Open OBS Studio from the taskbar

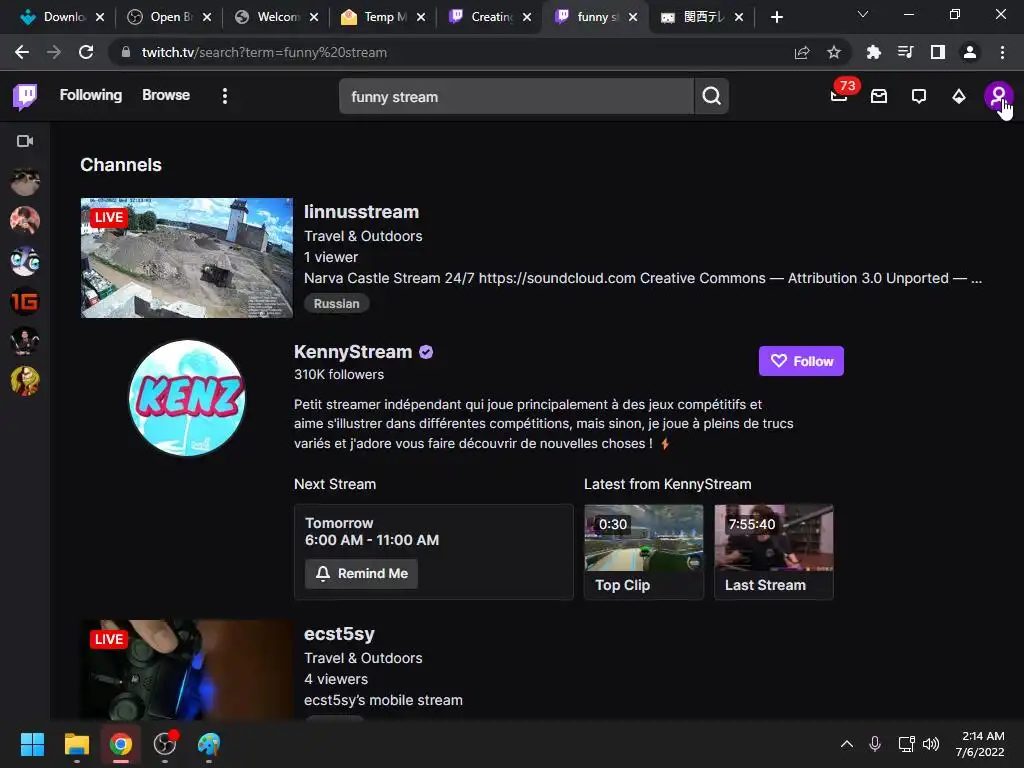pos(165,744)
